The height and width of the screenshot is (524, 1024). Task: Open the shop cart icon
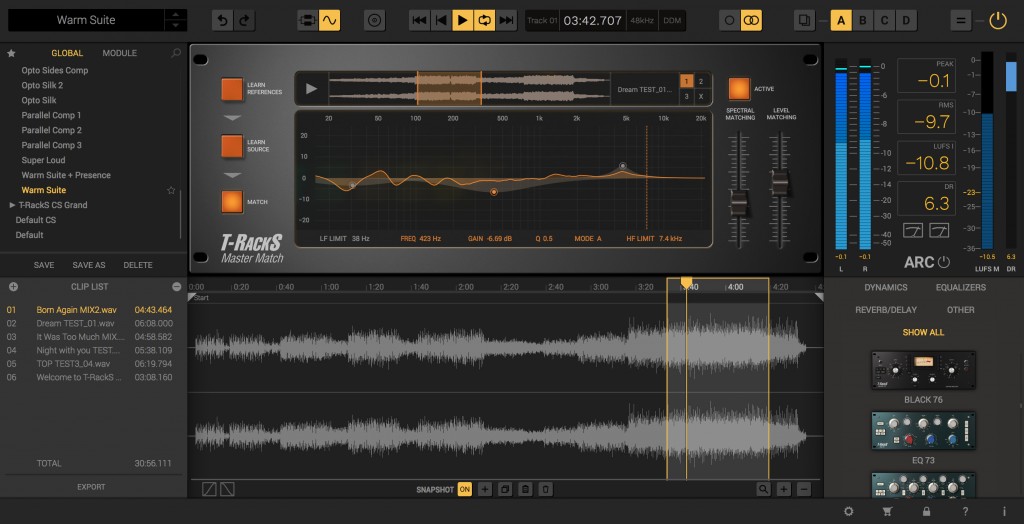pyautogui.click(x=887, y=512)
